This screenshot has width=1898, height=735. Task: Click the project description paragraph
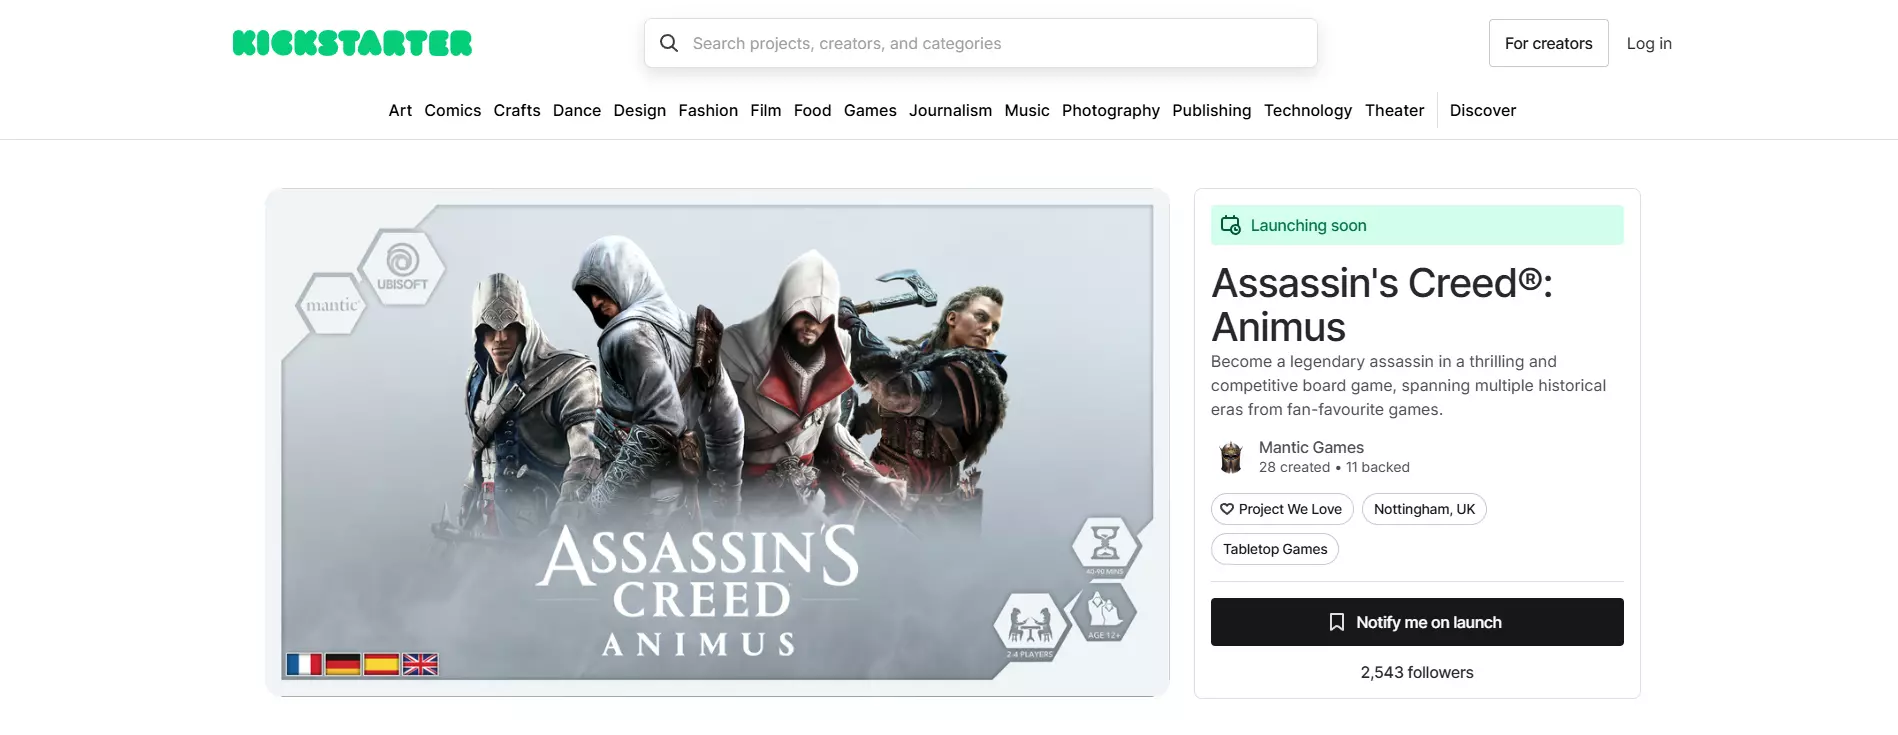(1409, 385)
